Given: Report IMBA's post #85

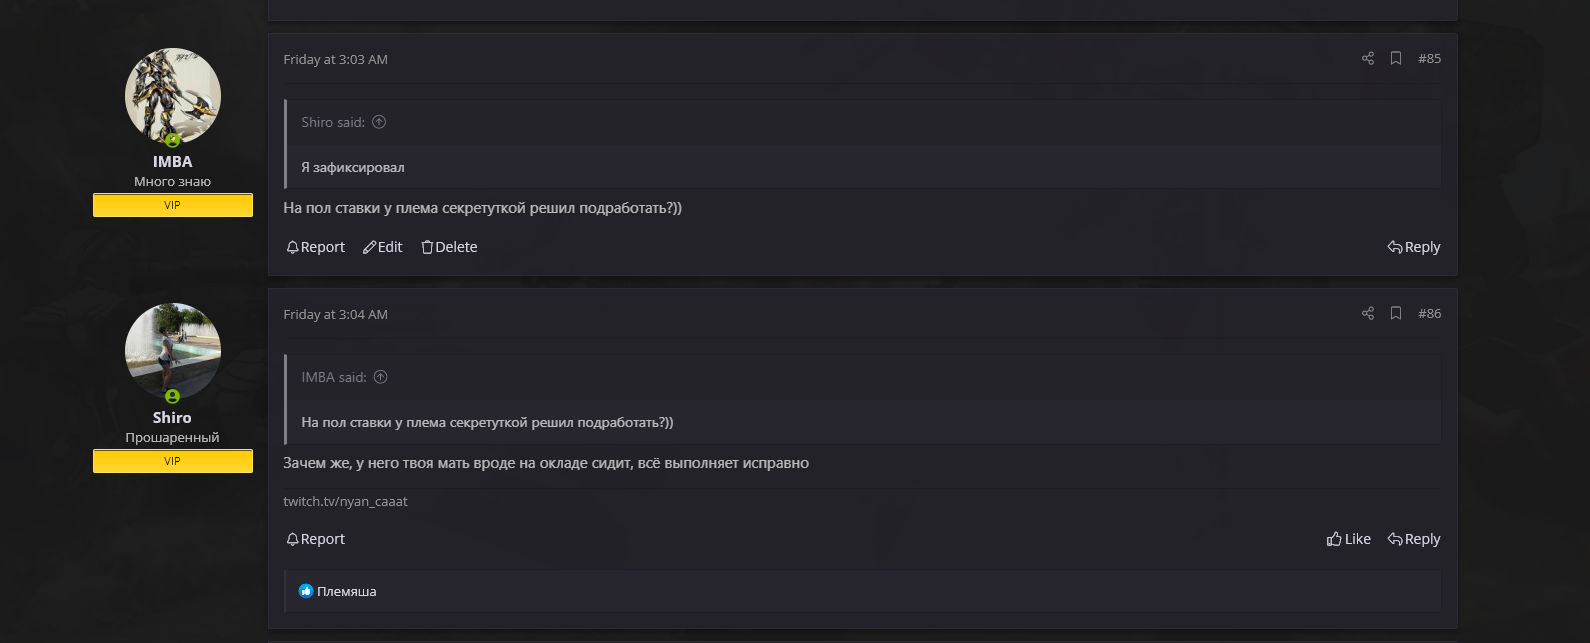Looking at the screenshot, I should pos(315,247).
